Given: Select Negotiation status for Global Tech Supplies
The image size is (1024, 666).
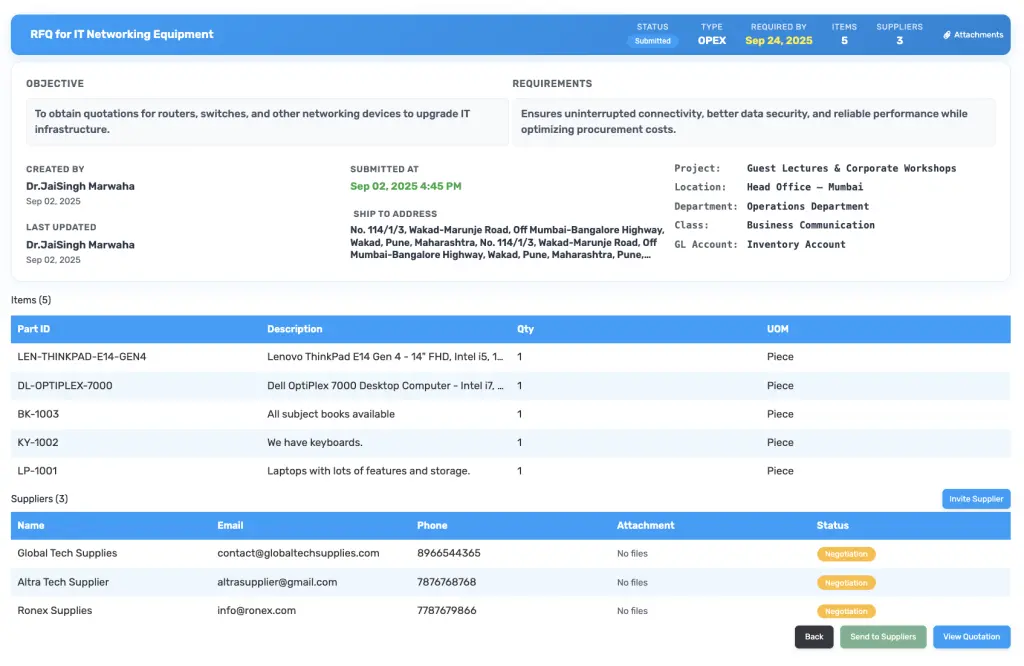Looking at the screenshot, I should point(846,554).
